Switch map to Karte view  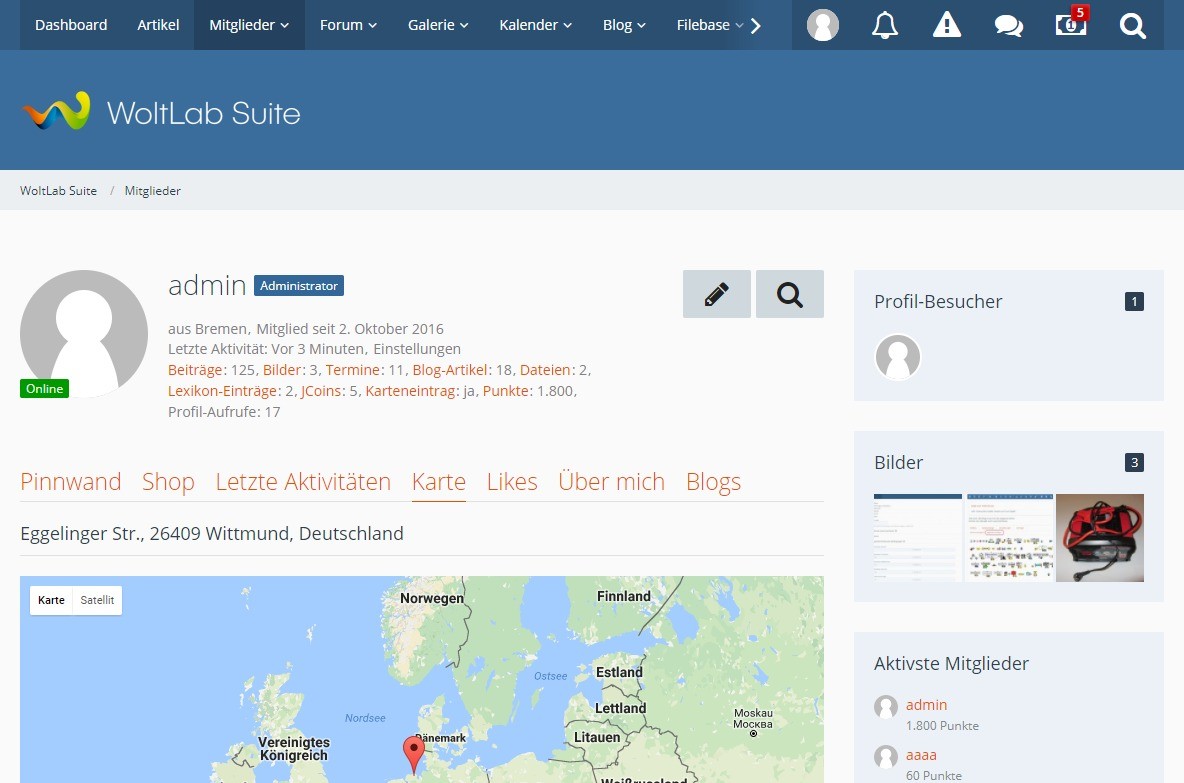(51, 600)
